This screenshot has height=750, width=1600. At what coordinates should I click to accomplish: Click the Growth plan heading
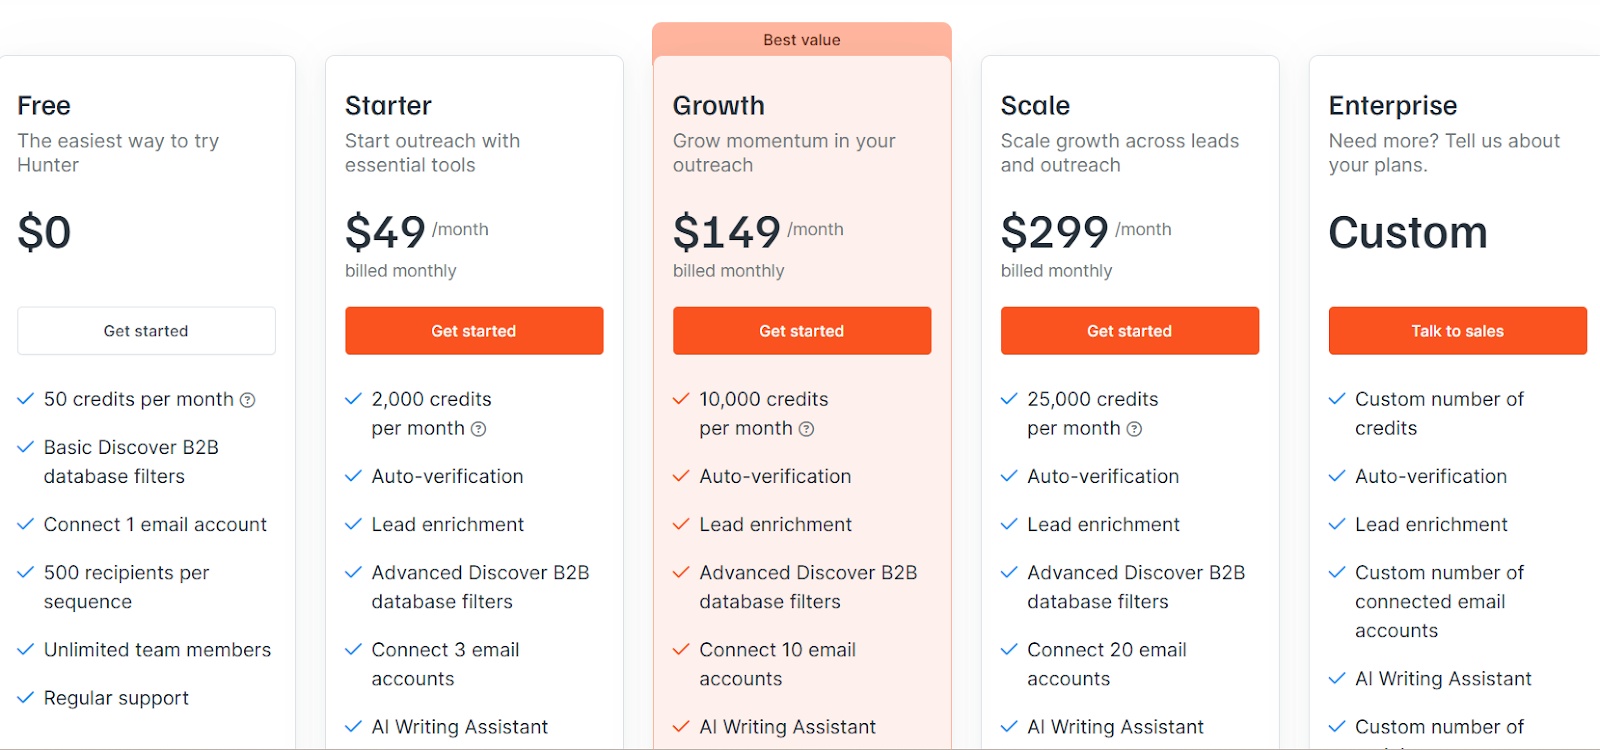pos(719,106)
